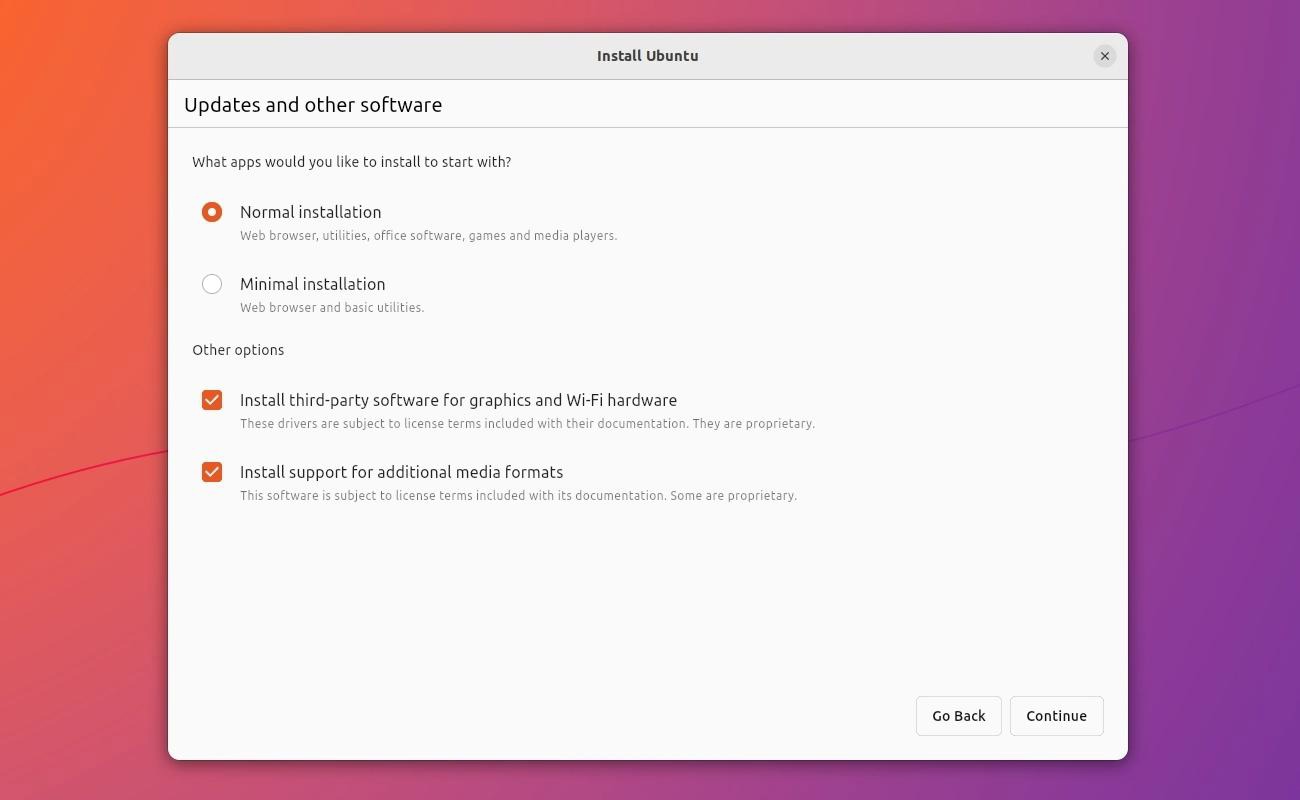Toggle support for additional media formats checkbox
1300x800 pixels.
point(212,472)
